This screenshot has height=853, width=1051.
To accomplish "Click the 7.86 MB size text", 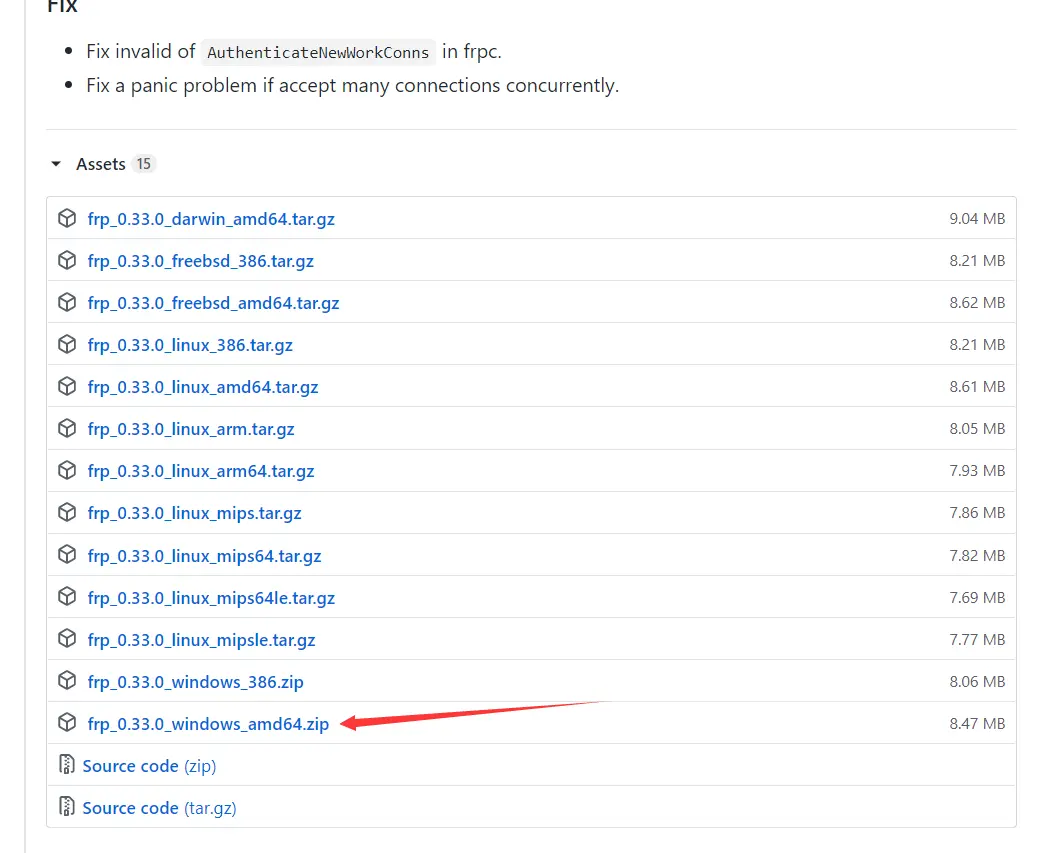I will coord(977,513).
